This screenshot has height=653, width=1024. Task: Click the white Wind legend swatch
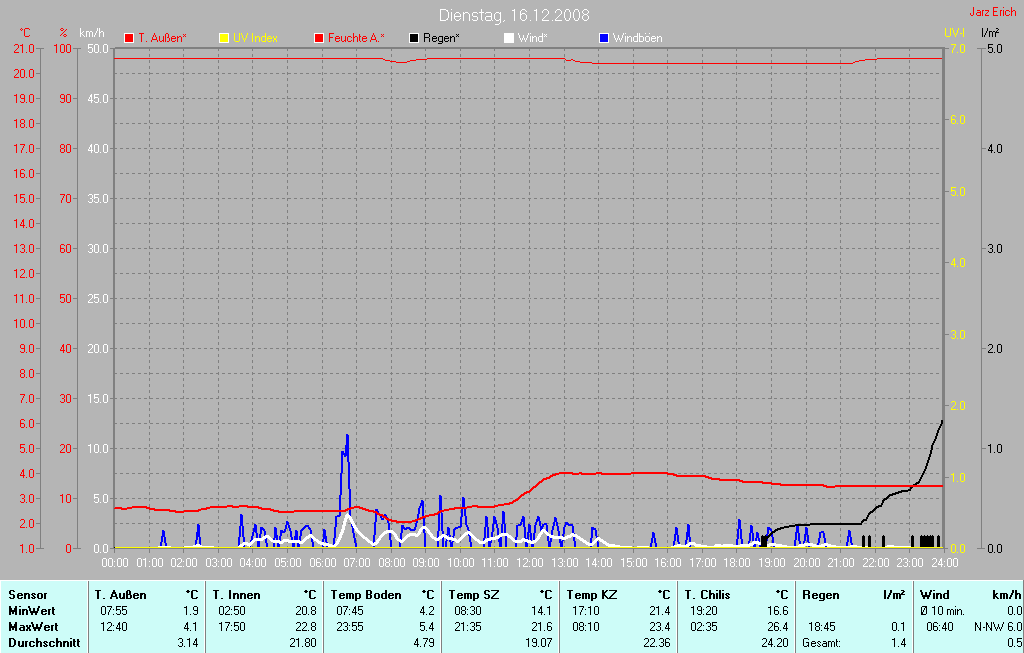click(x=509, y=38)
